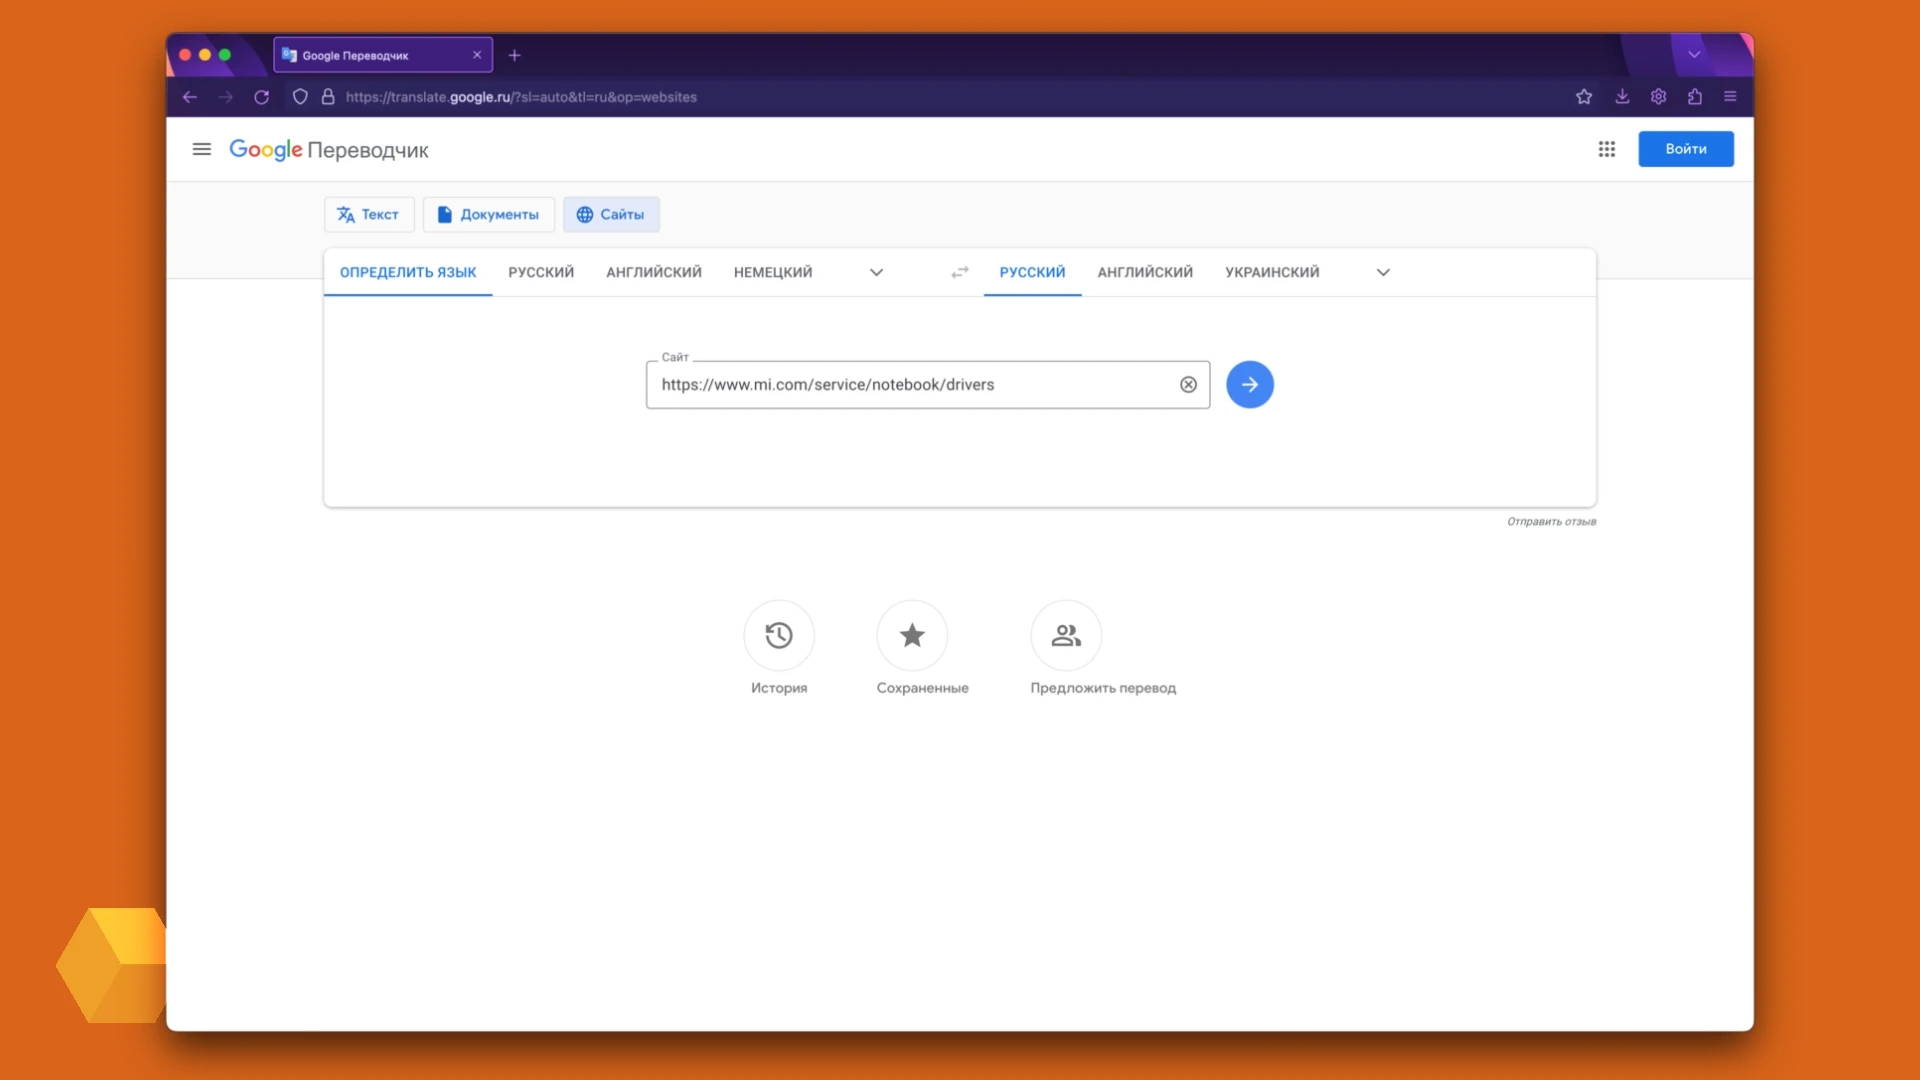Go back in the browser

point(190,97)
